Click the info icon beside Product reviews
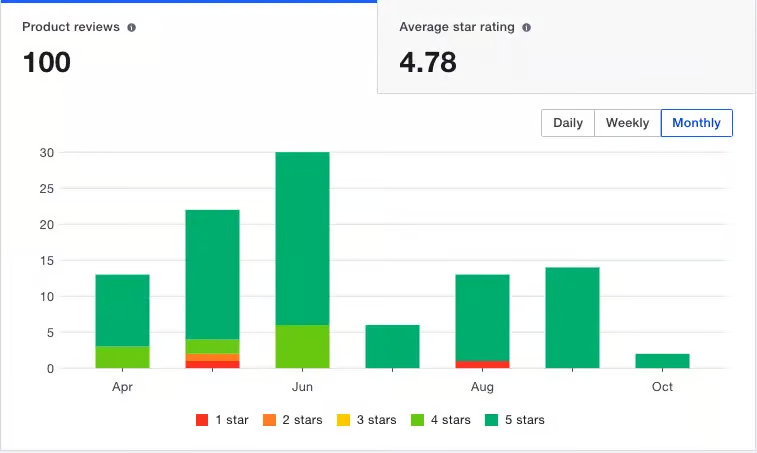 pyautogui.click(x=131, y=28)
